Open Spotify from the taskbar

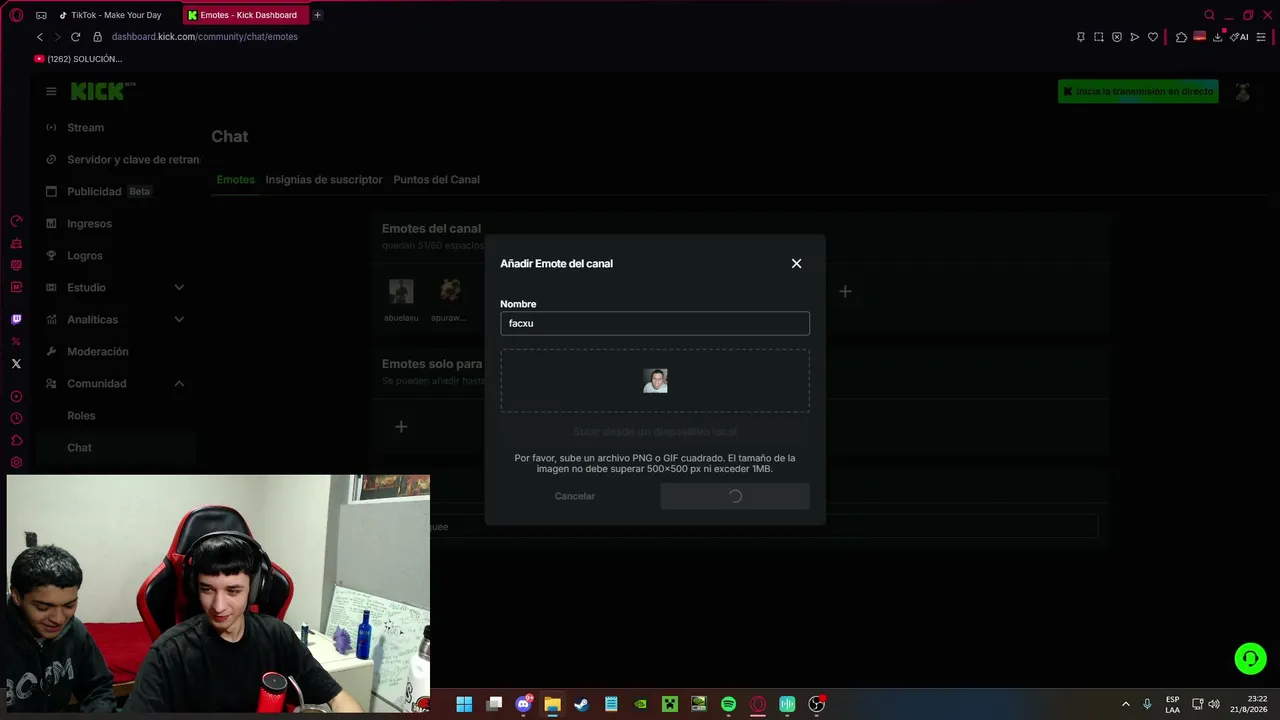click(x=728, y=704)
